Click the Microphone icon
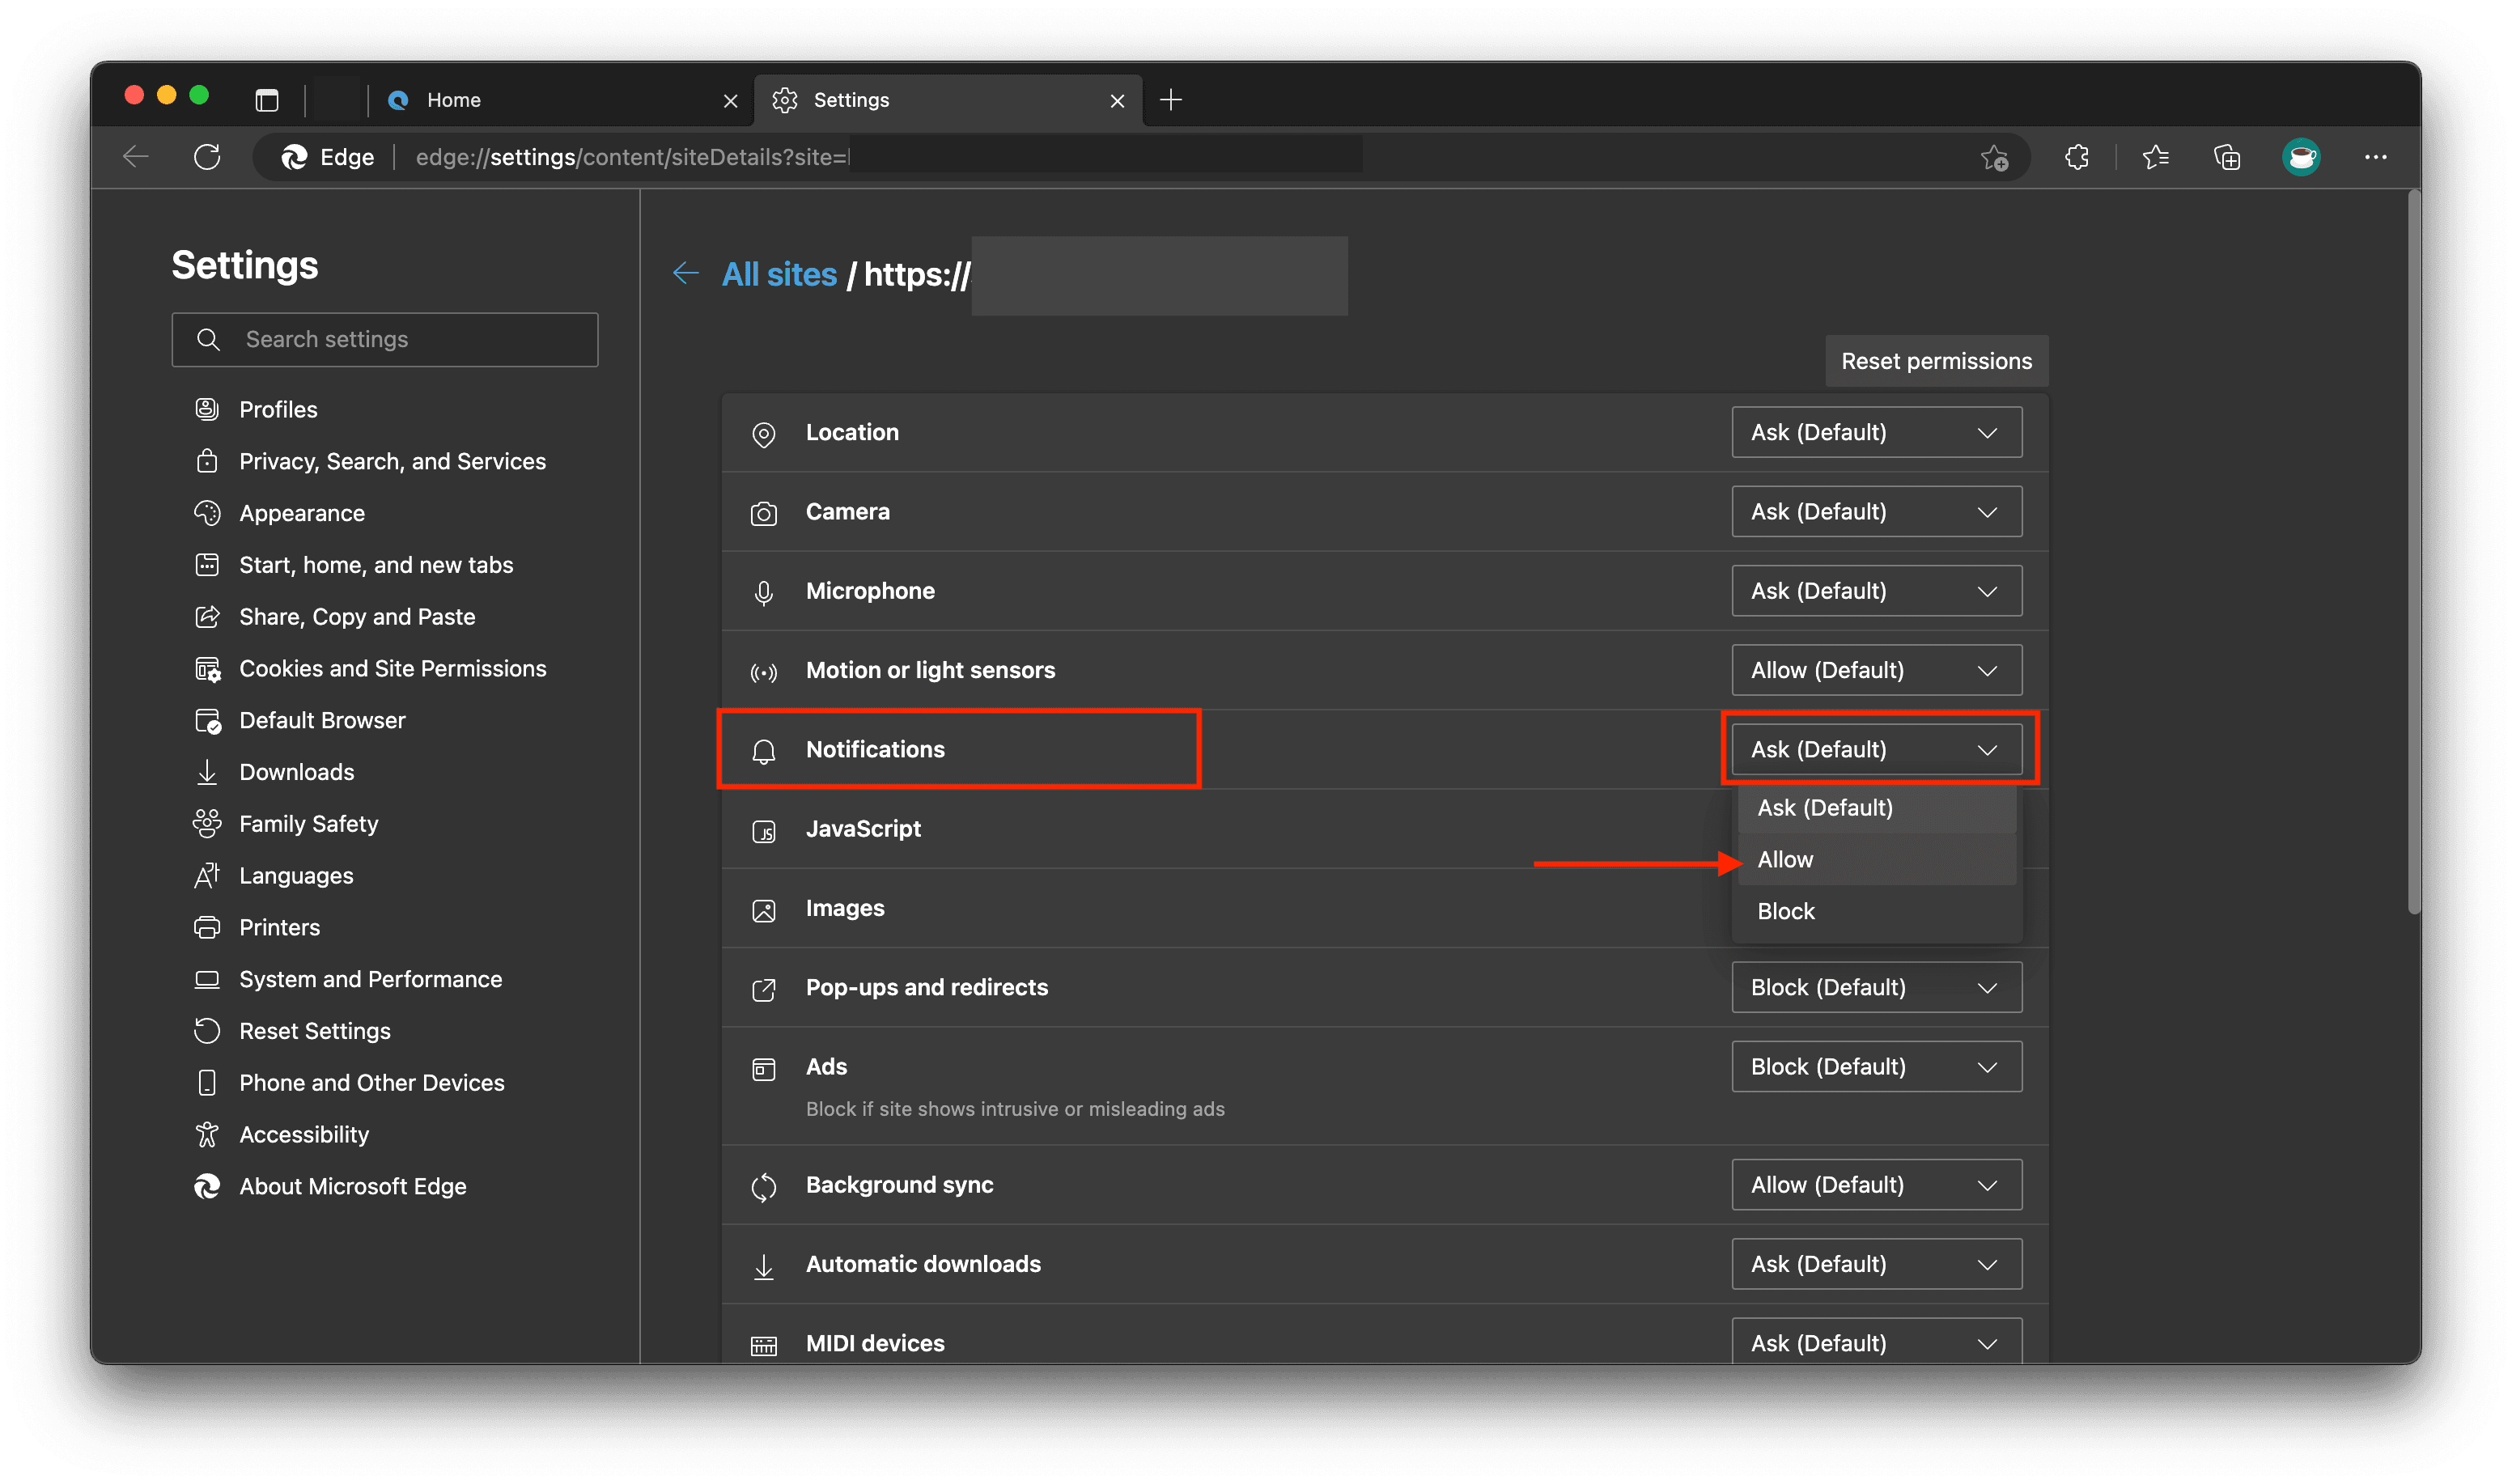The image size is (2512, 1484). coord(764,591)
